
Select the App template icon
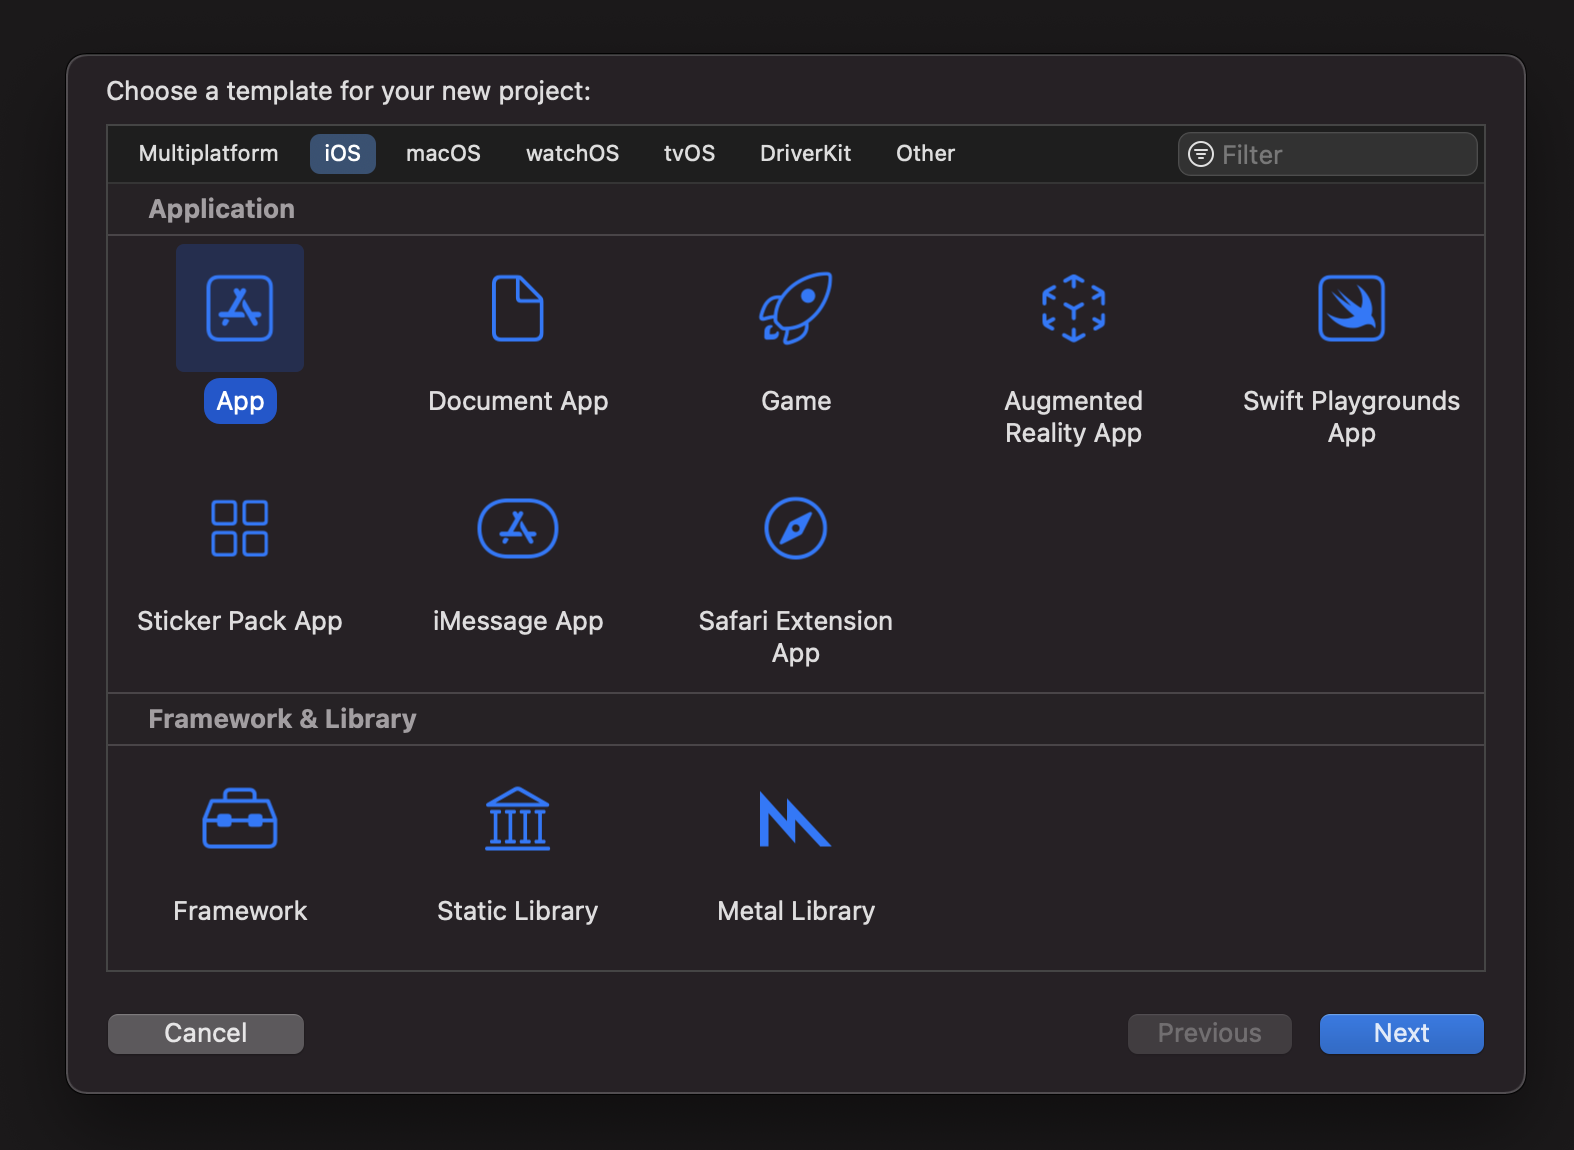coord(240,308)
